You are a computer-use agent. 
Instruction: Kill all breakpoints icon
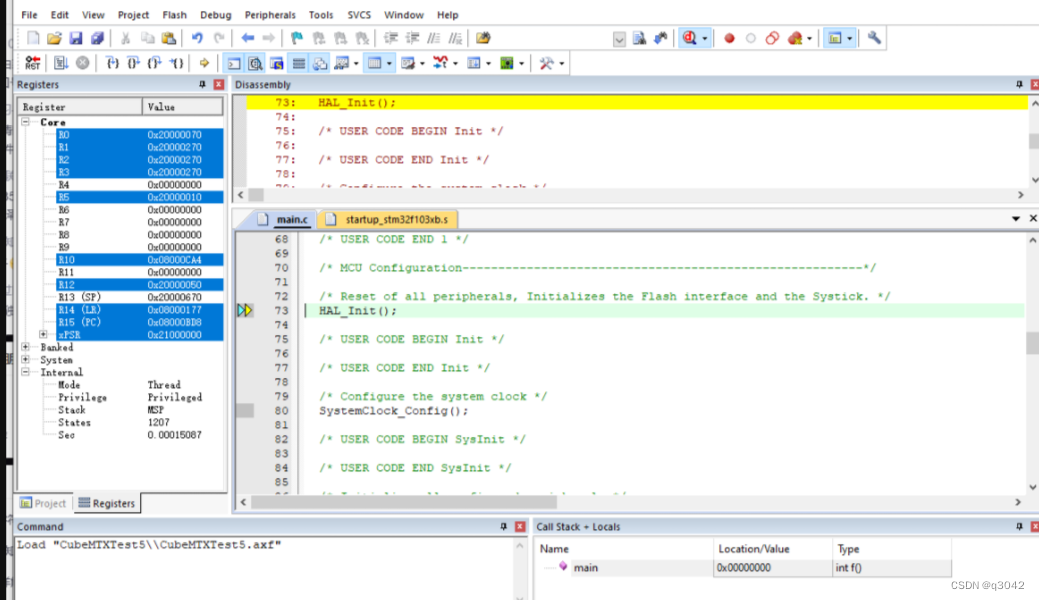794,38
